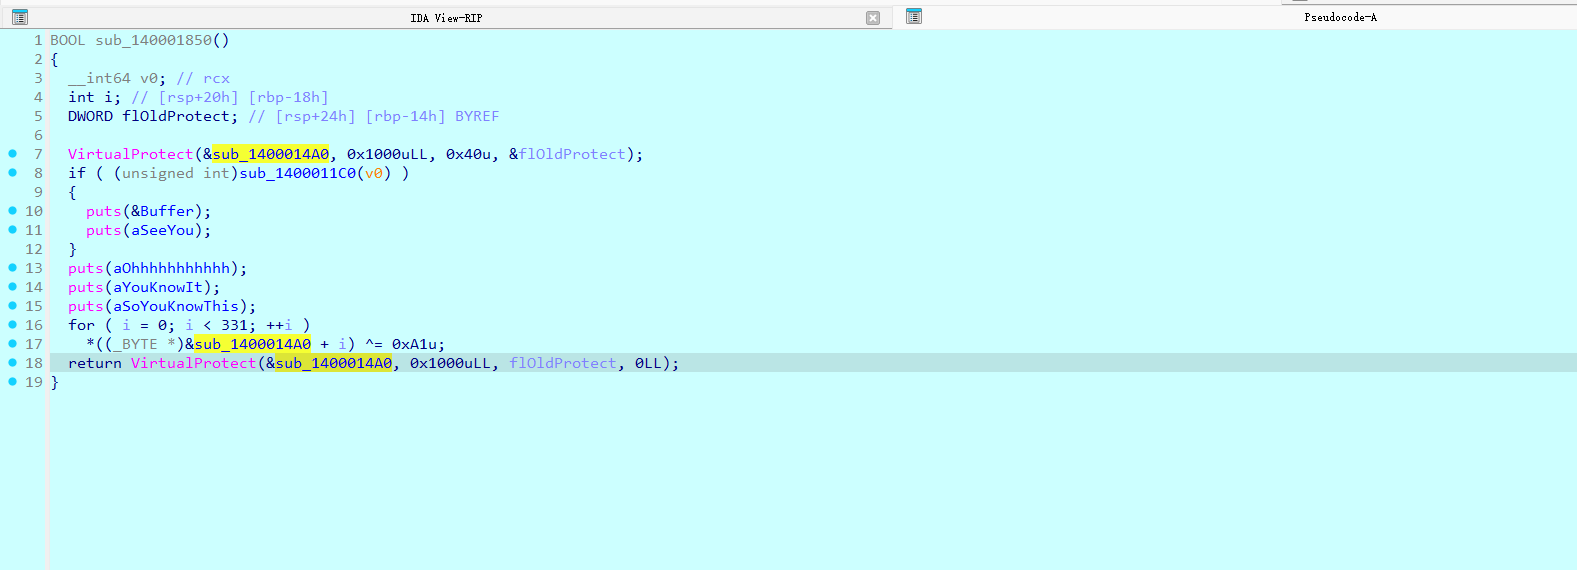This screenshot has height=570, width=1577.
Task: Click the Pseudocode-A tab icon
Action: [x=914, y=16]
